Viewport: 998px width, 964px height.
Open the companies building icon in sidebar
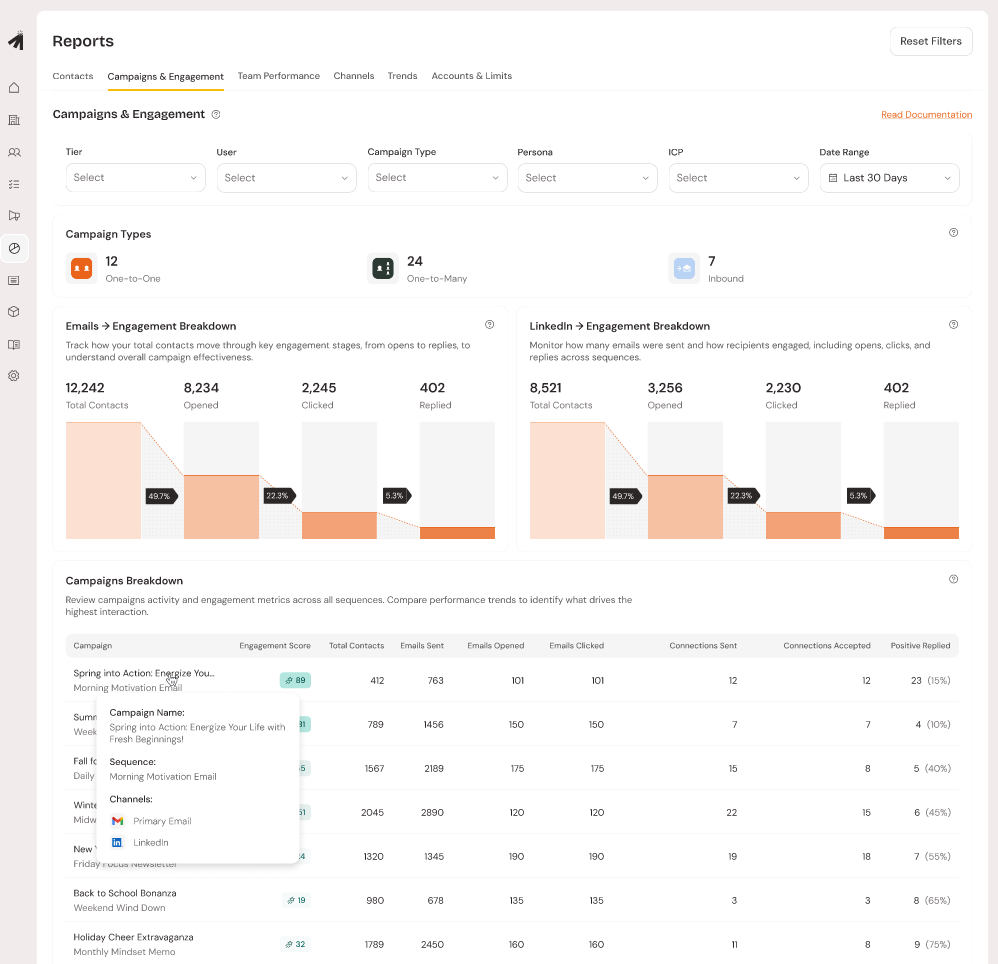click(x=14, y=120)
